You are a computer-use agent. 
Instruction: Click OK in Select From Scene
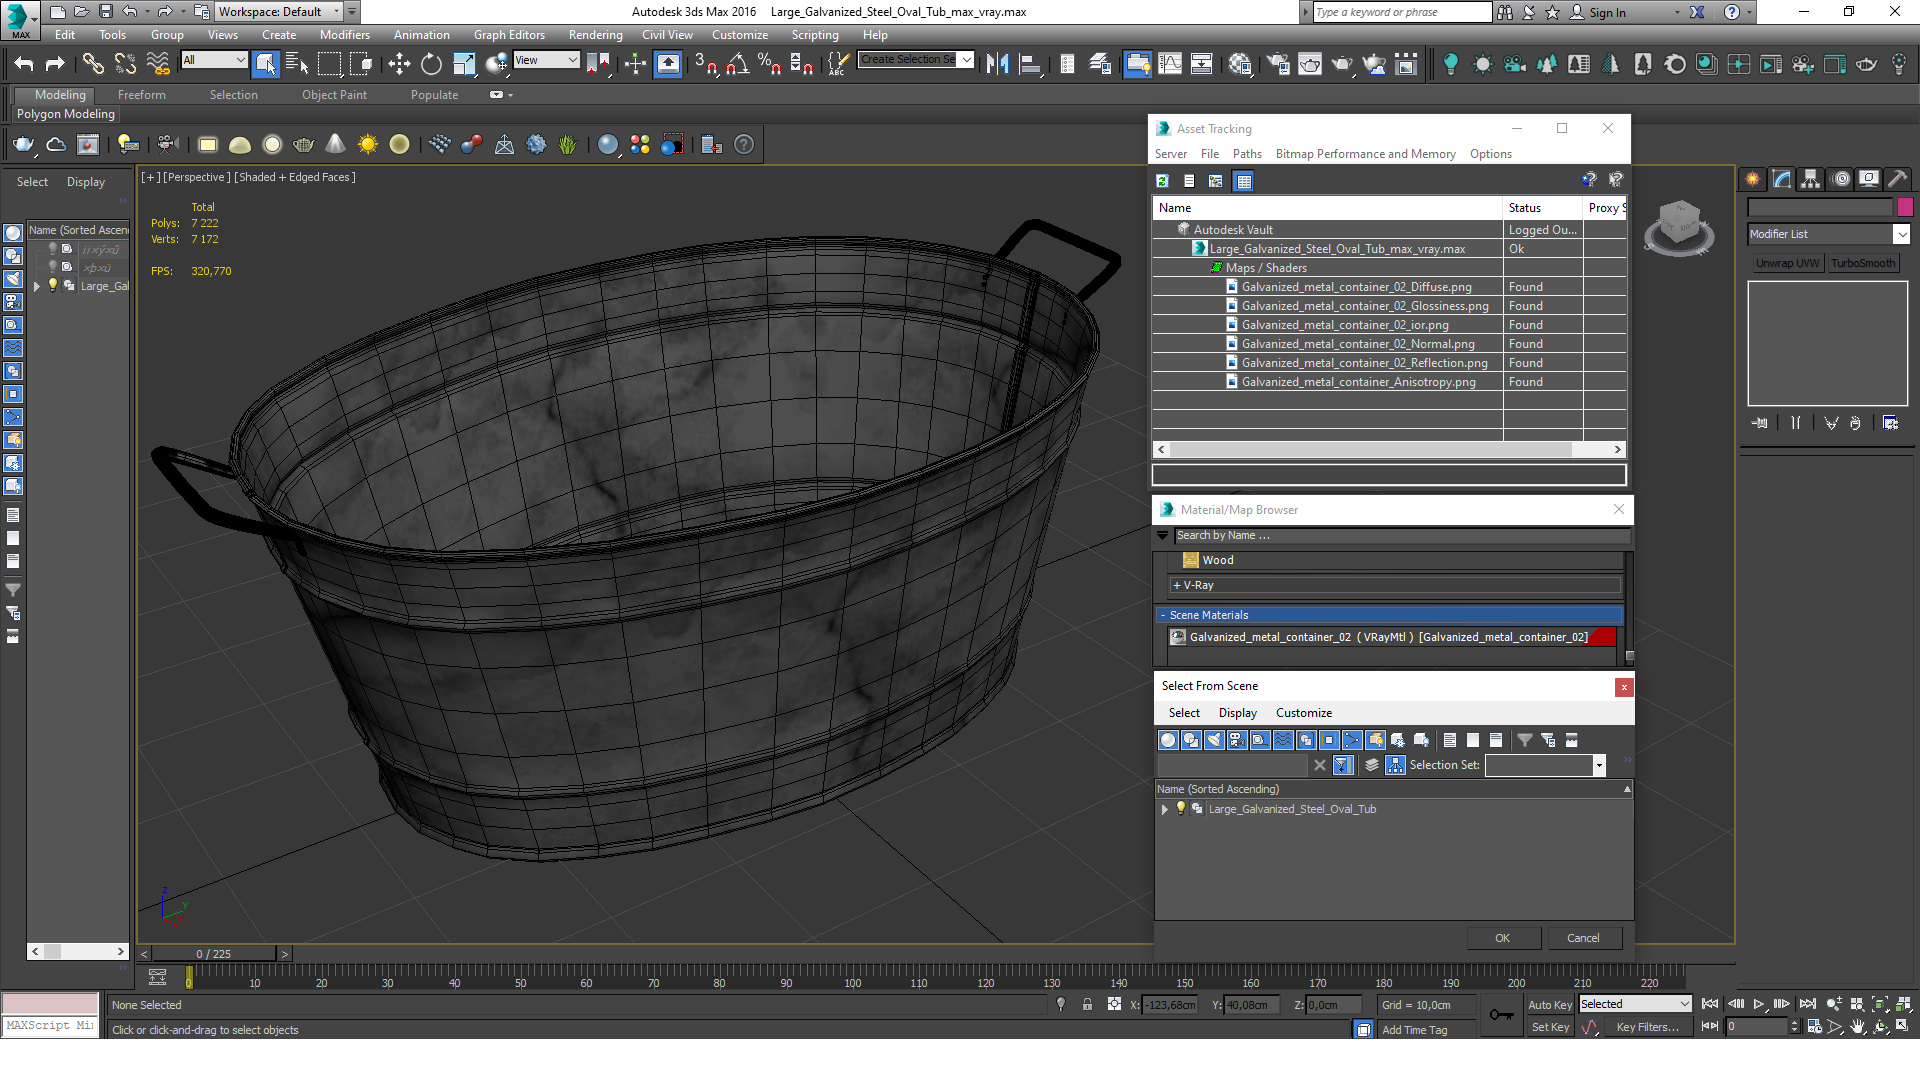pyautogui.click(x=1502, y=938)
